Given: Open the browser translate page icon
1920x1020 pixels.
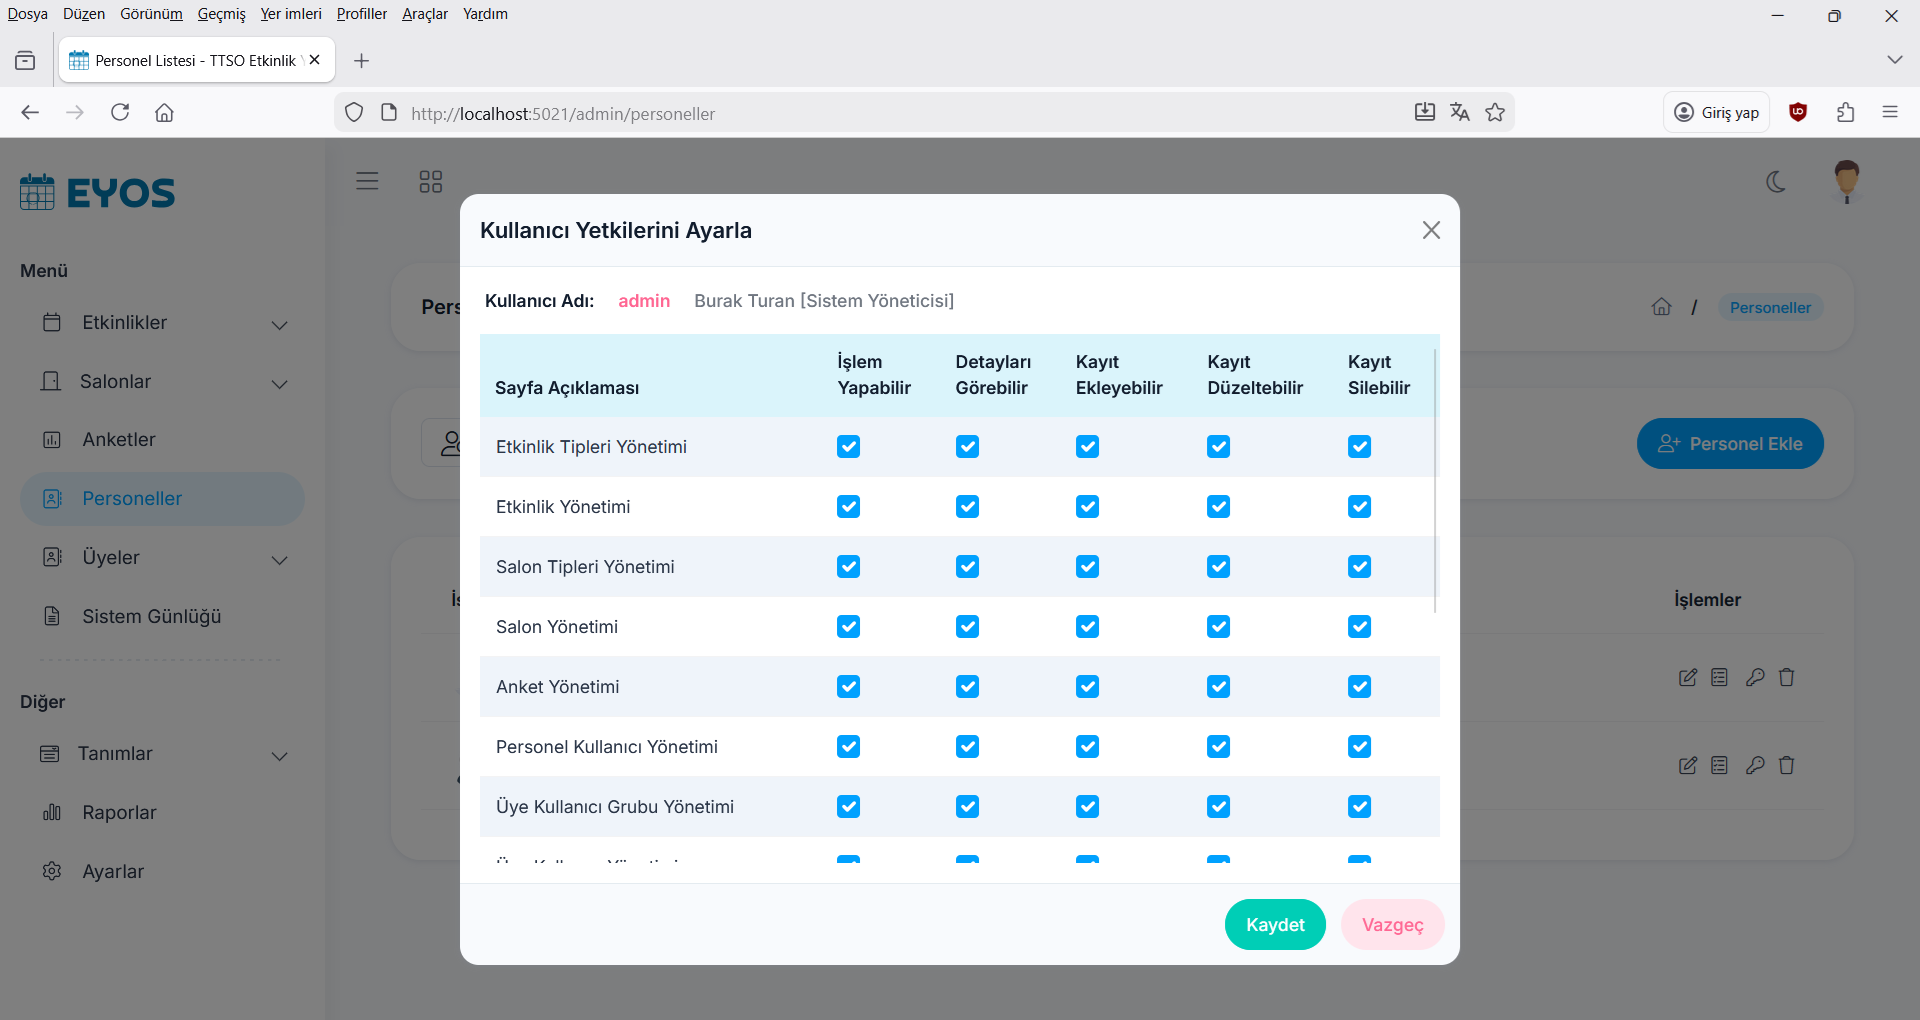Looking at the screenshot, I should tap(1459, 113).
